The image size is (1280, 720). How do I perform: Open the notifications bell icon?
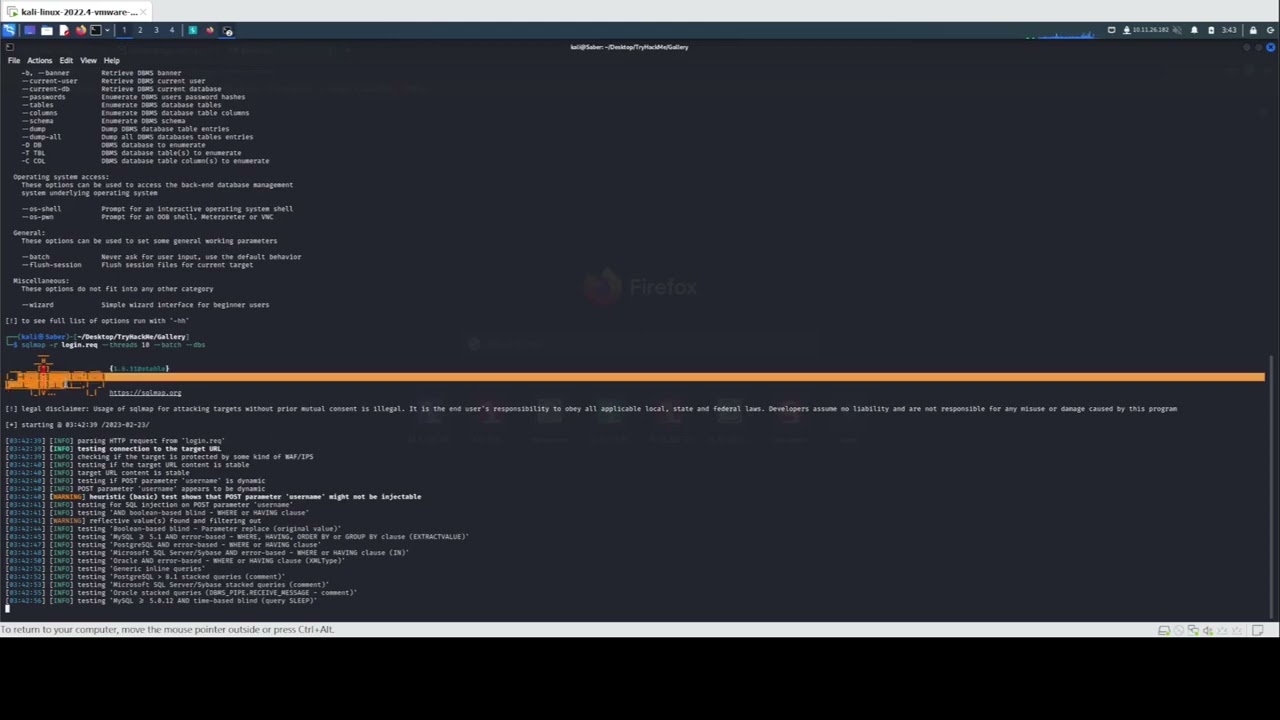(x=1194, y=30)
